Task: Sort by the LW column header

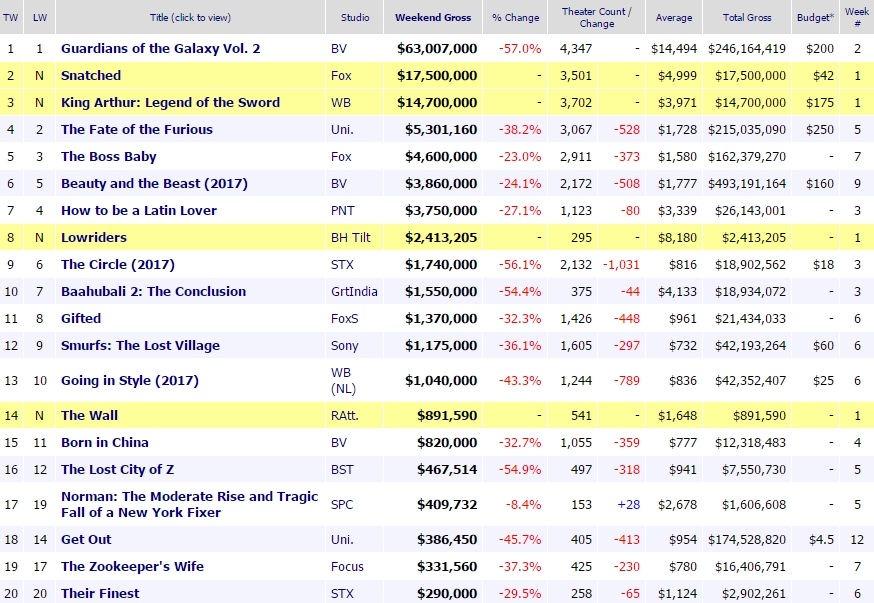Action: tap(40, 17)
